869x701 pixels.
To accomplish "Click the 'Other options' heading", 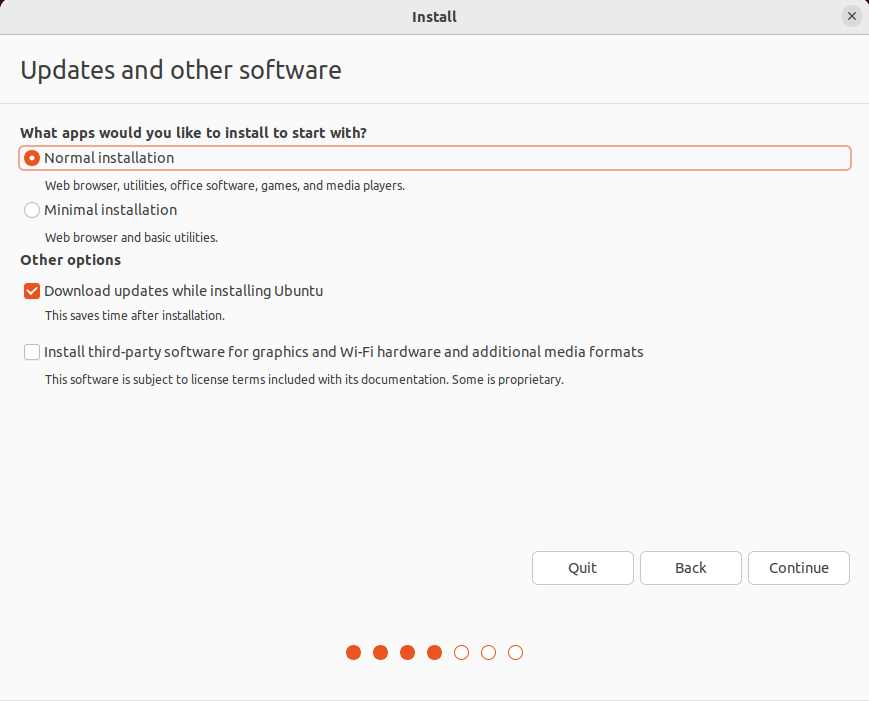I will tap(70, 260).
